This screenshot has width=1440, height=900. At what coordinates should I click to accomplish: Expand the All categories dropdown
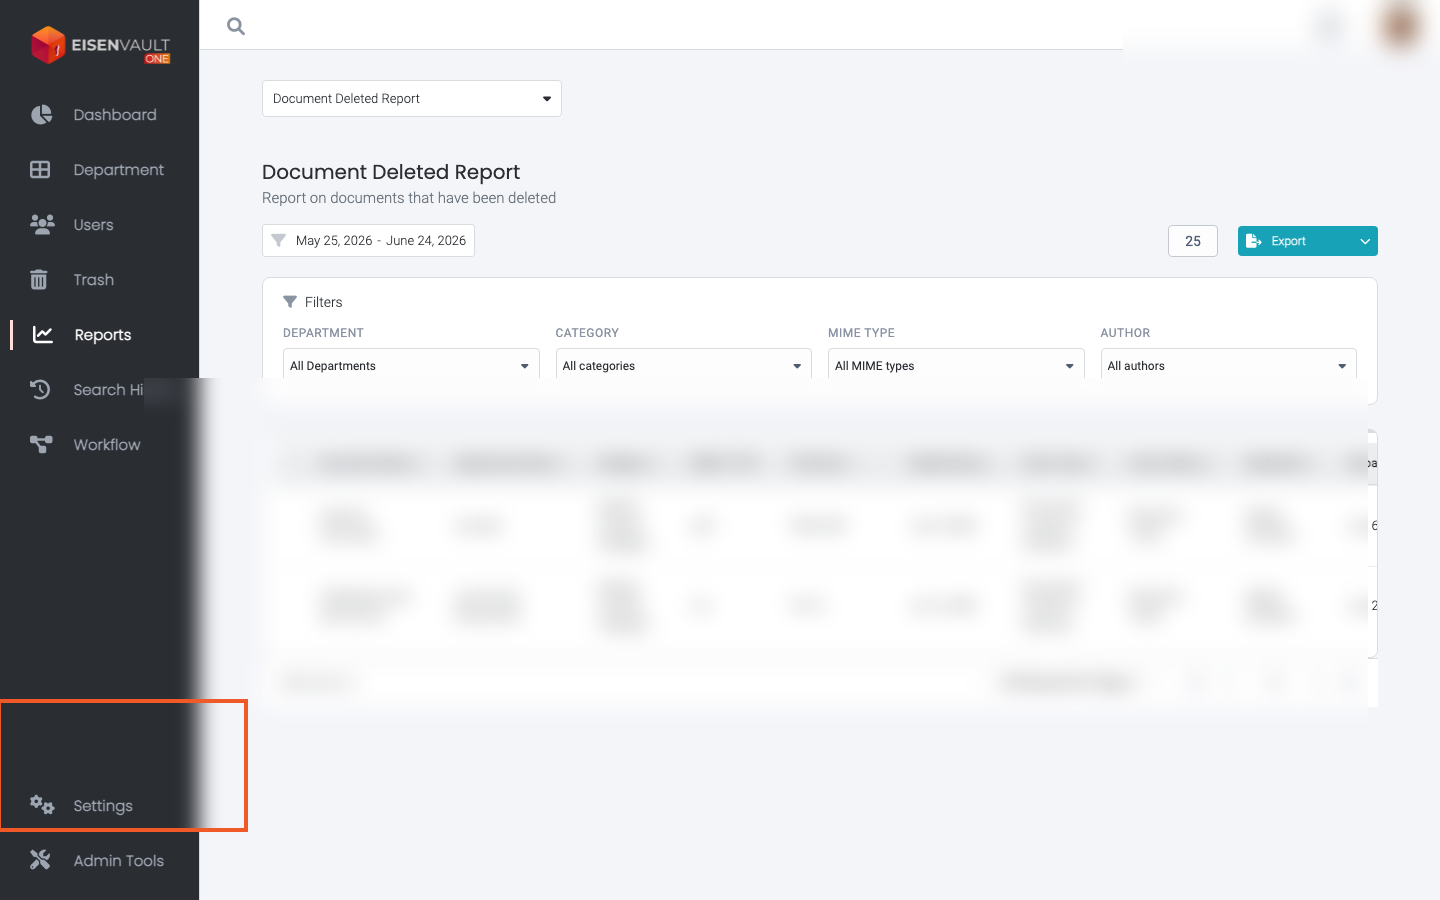pyautogui.click(x=684, y=365)
